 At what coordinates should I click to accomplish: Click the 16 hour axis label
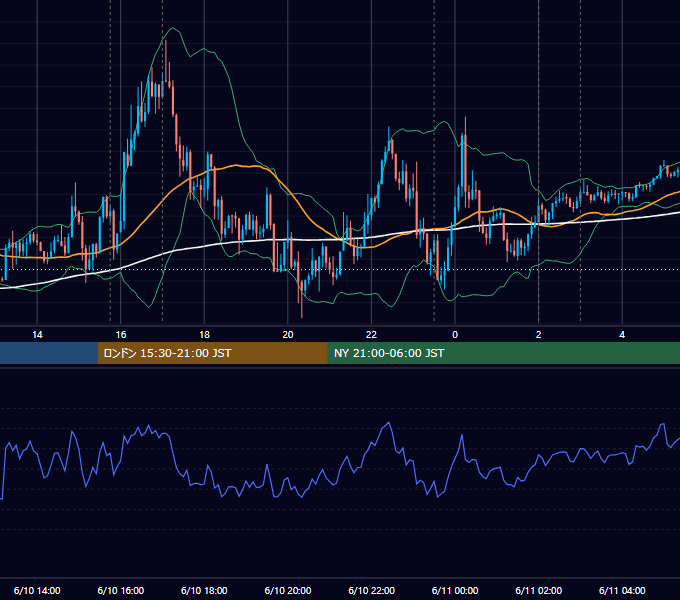click(121, 335)
